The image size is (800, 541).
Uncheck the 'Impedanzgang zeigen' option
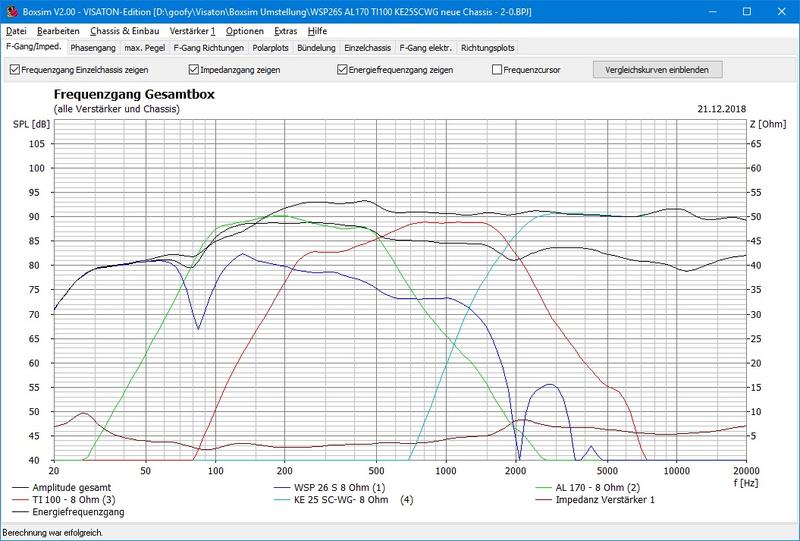[194, 70]
